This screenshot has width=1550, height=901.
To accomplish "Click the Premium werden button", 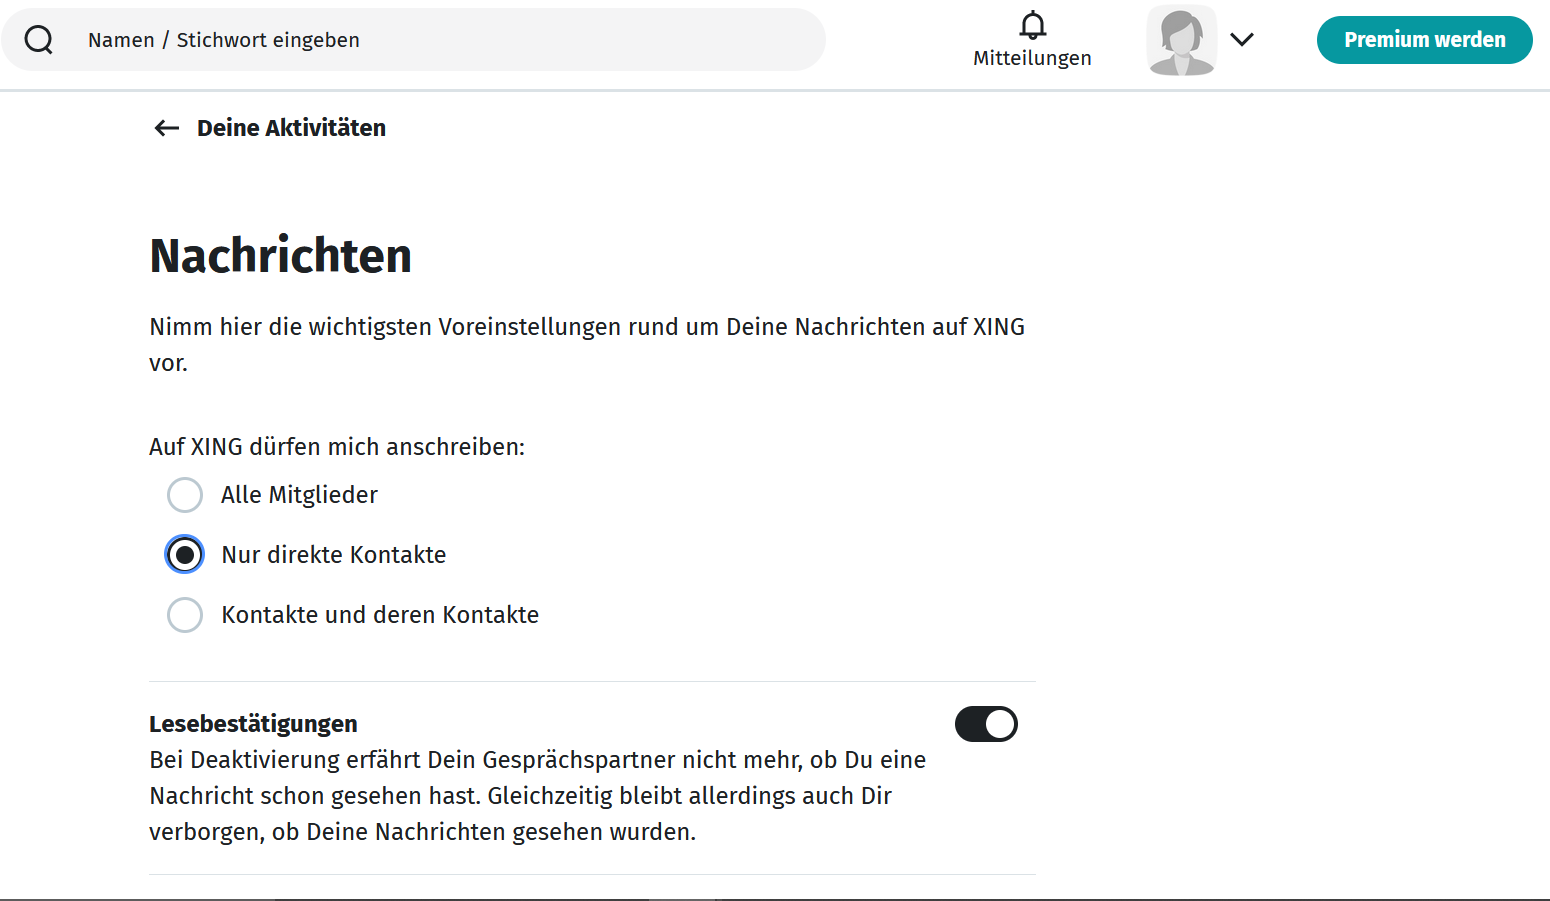I will click(1424, 40).
